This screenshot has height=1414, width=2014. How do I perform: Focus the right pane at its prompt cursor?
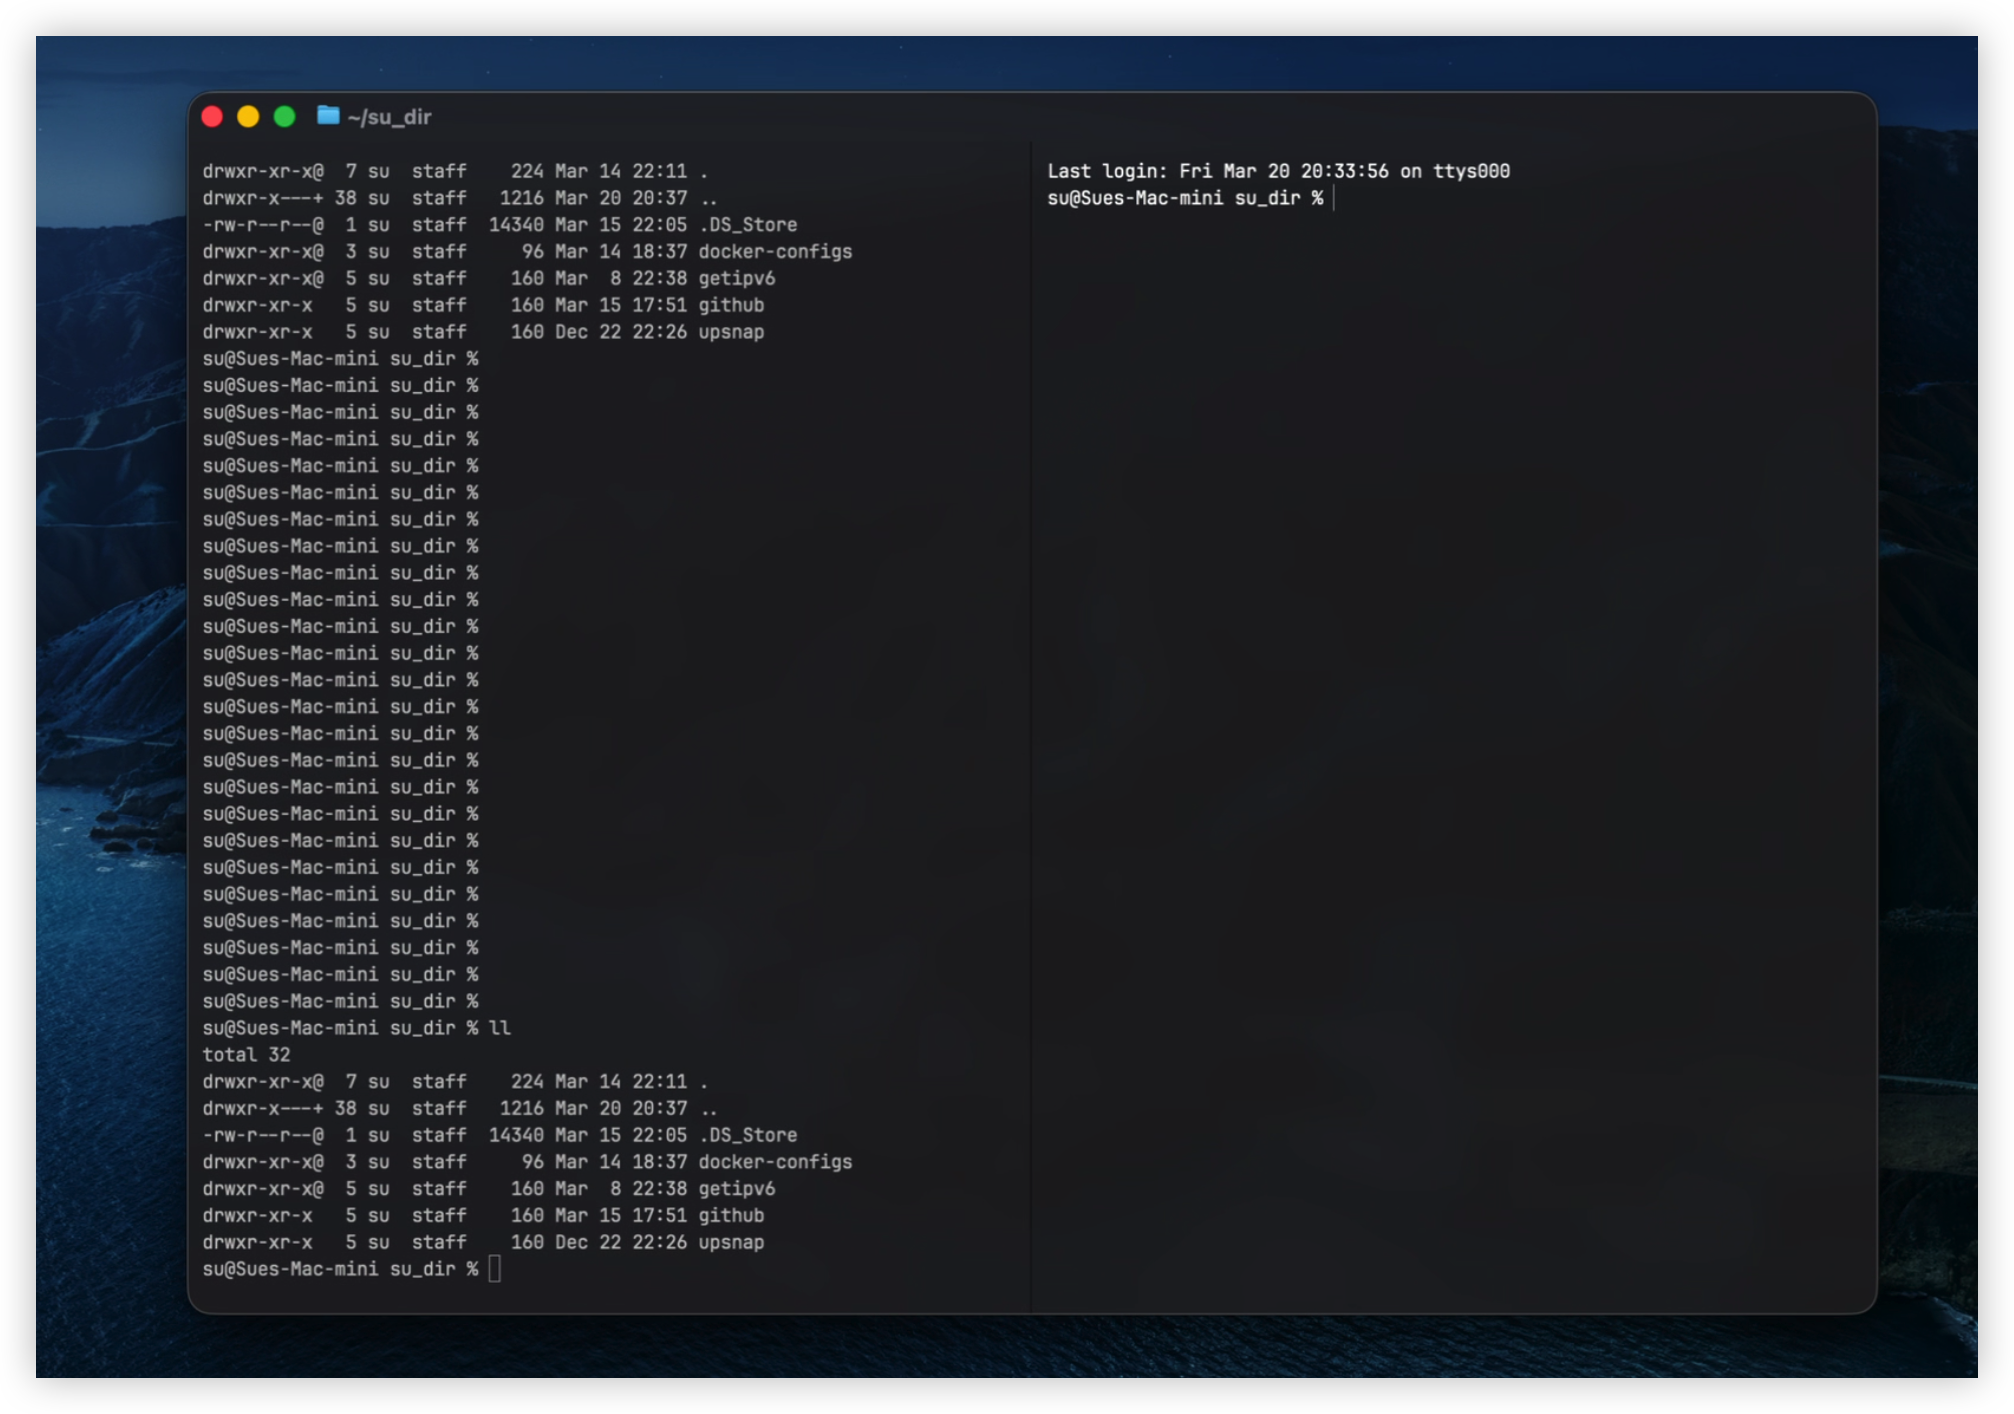(1334, 198)
